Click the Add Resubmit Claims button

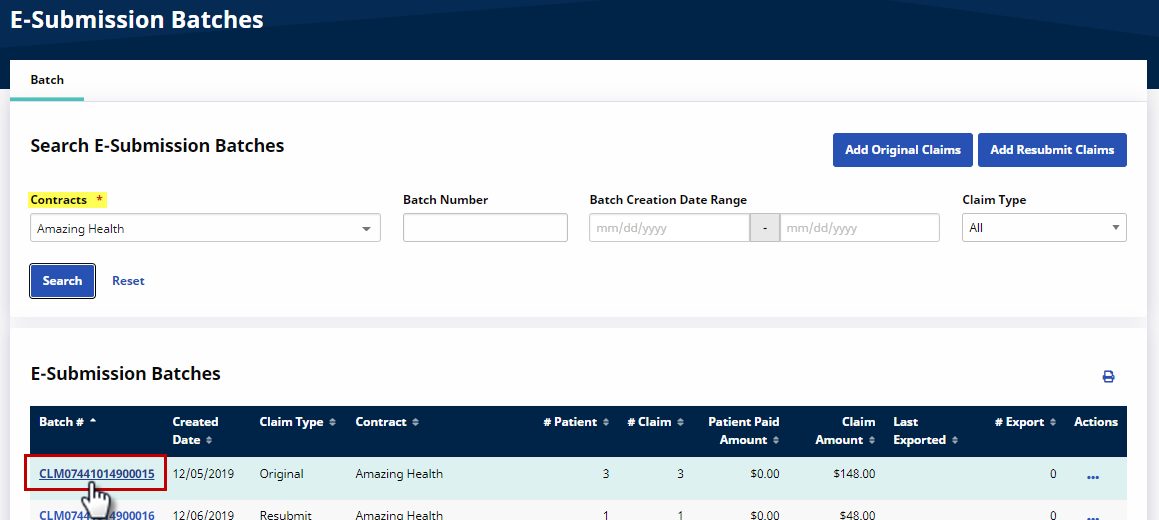[1052, 150]
